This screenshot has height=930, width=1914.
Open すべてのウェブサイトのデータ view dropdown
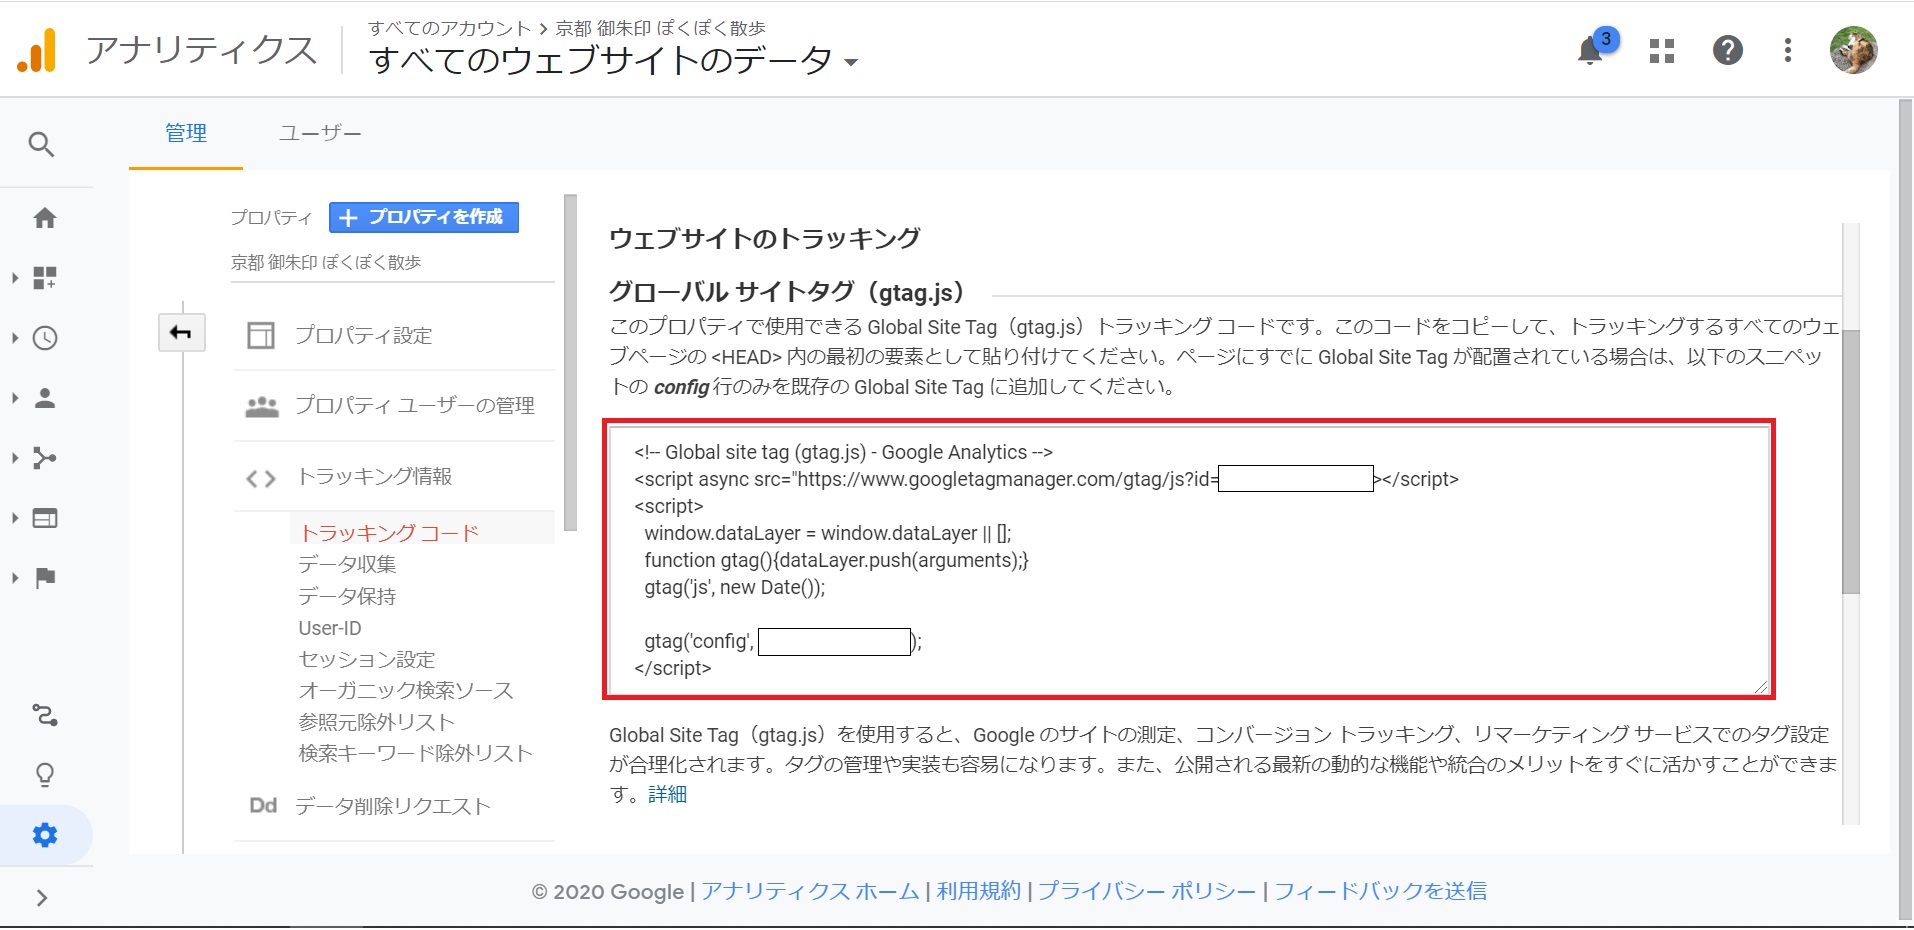(x=613, y=61)
